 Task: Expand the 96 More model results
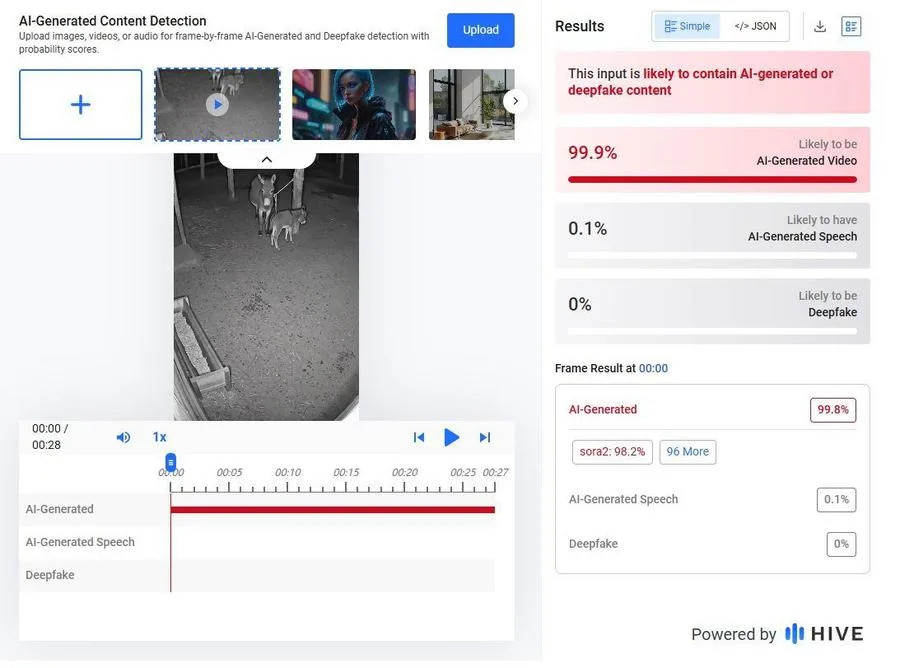pos(687,451)
